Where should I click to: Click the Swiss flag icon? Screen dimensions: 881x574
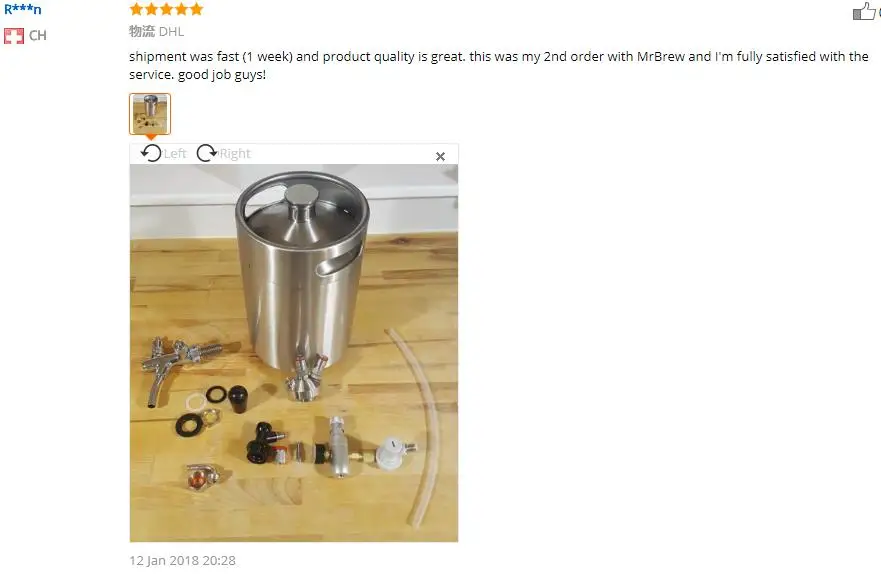click(x=14, y=36)
